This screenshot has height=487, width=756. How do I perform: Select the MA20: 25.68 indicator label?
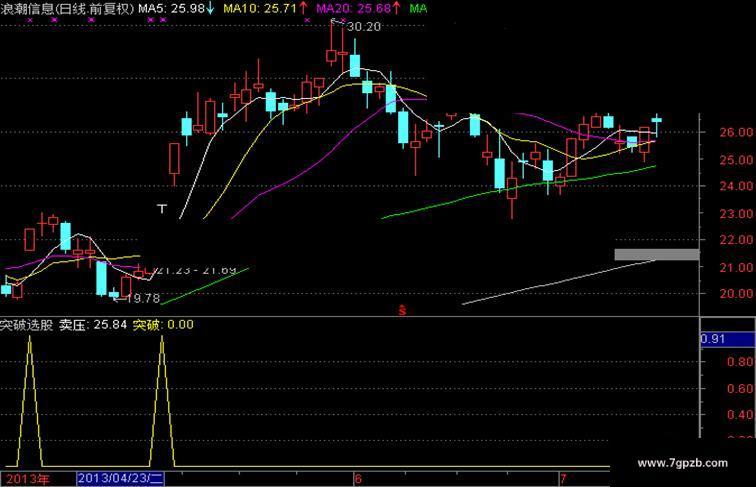[x=358, y=8]
